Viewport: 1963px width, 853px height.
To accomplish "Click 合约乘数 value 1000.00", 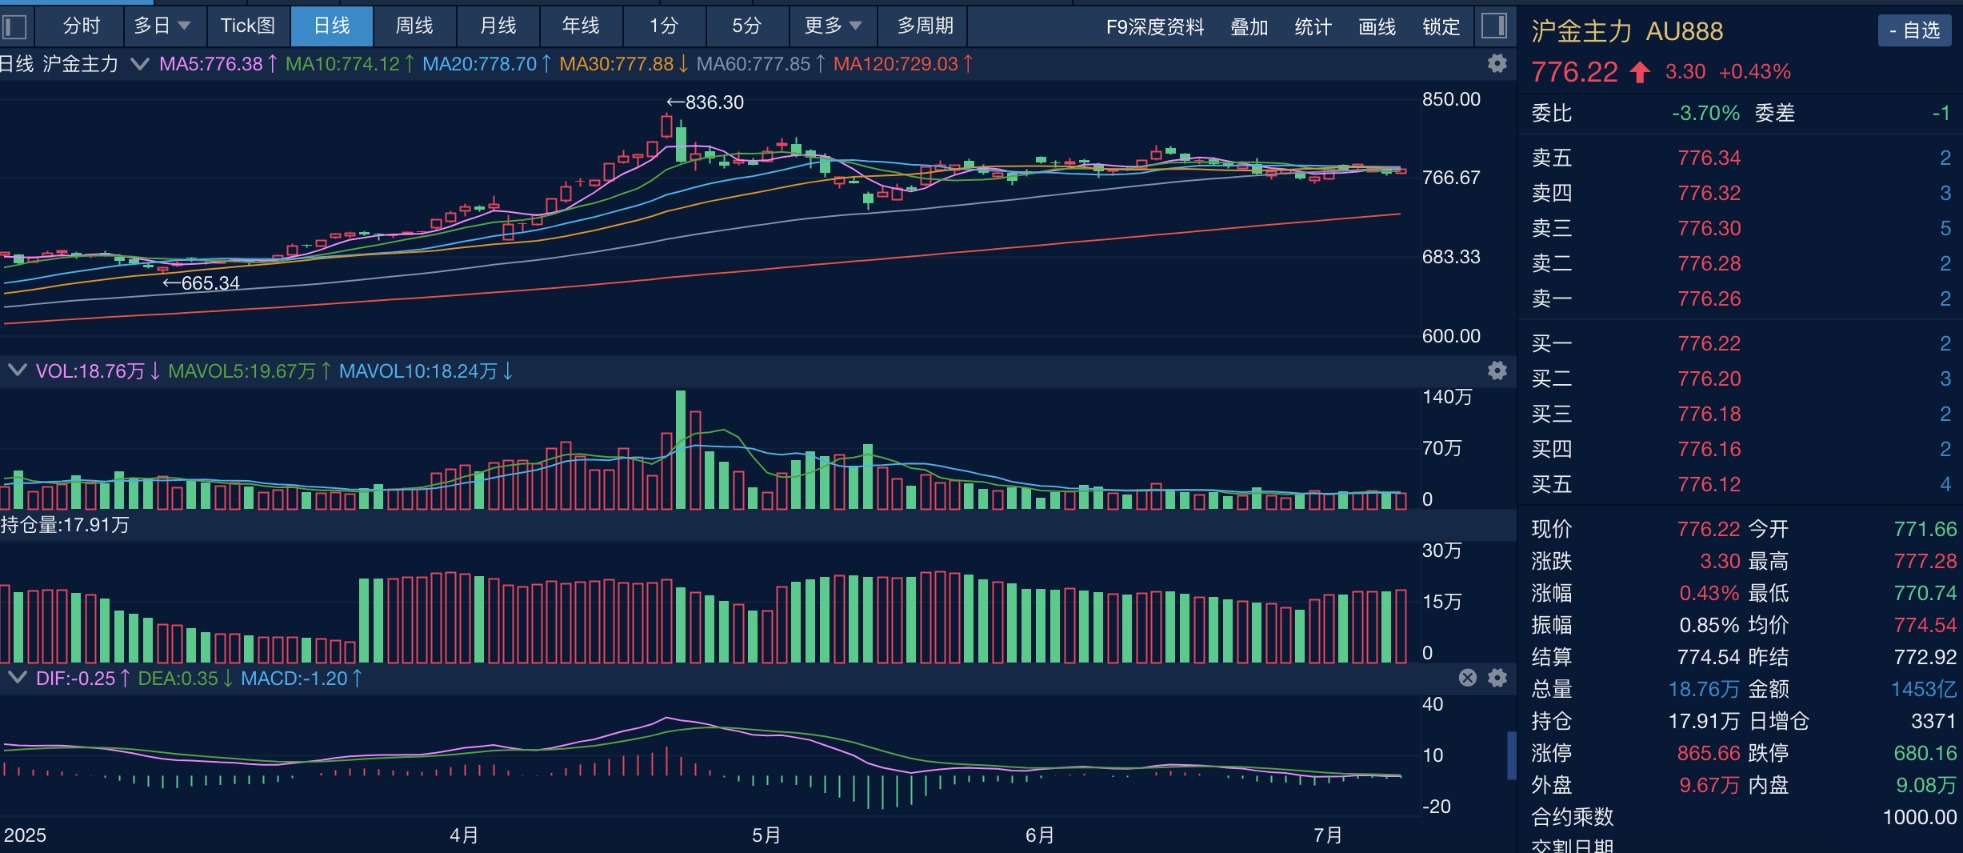I will [x=1919, y=817].
